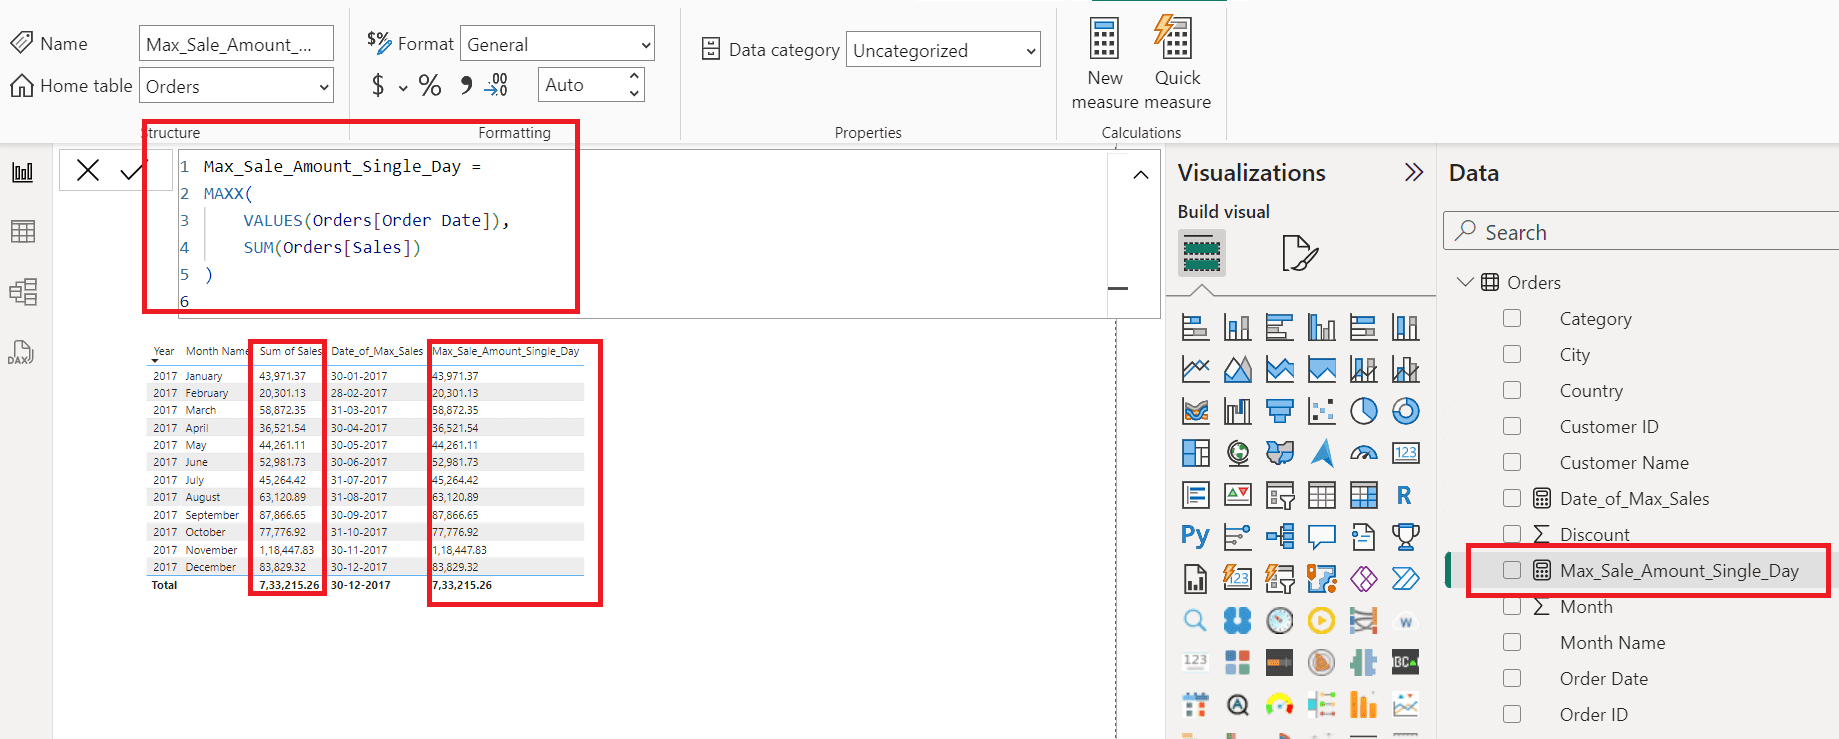Screen dimensions: 1839x739
Task: Expand the Format dropdown showing General
Action: pos(557,44)
